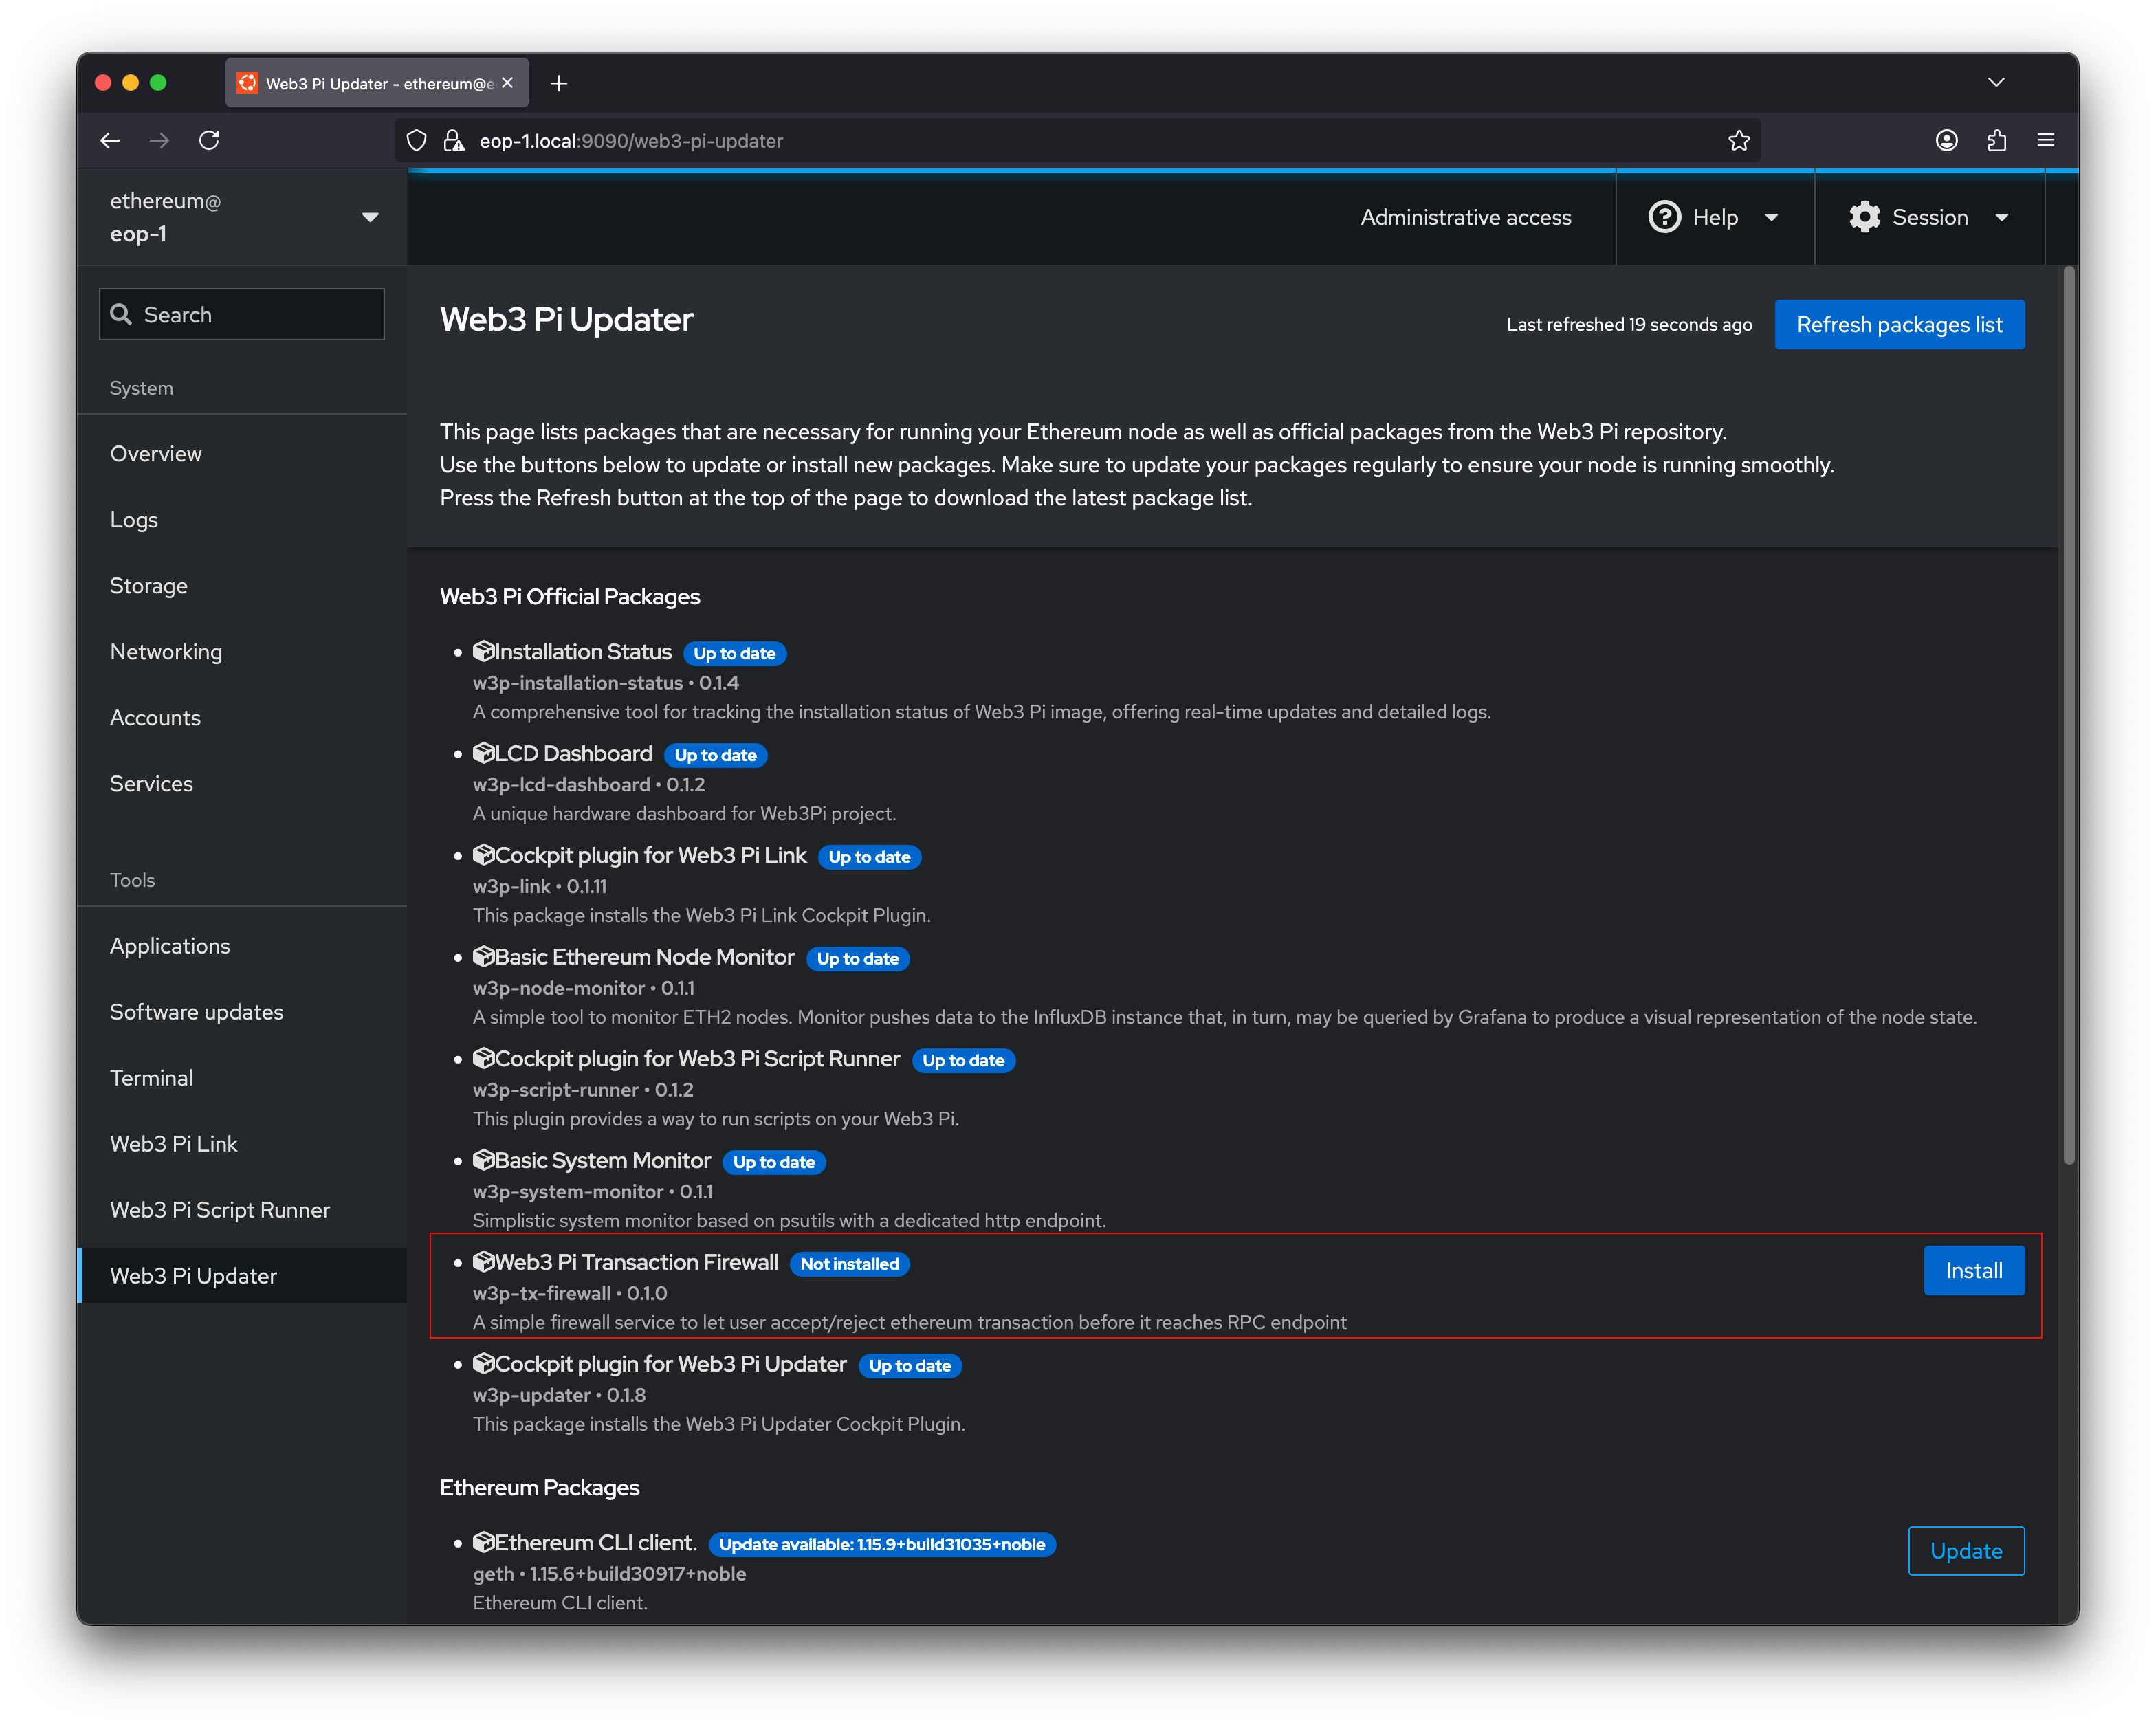Click the Not installed badge
This screenshot has height=1727, width=2156.
(850, 1264)
